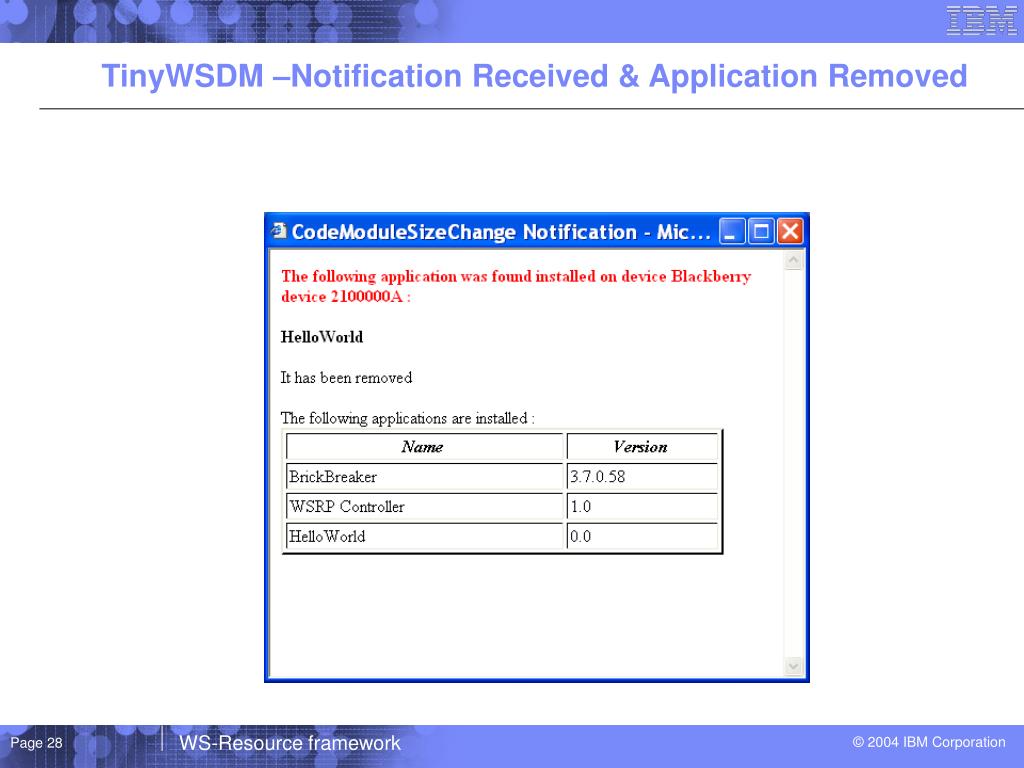Screen dimensions: 1024x768
Task: Minimize the CodeModuleSizeChange Notification window
Action: (732, 231)
